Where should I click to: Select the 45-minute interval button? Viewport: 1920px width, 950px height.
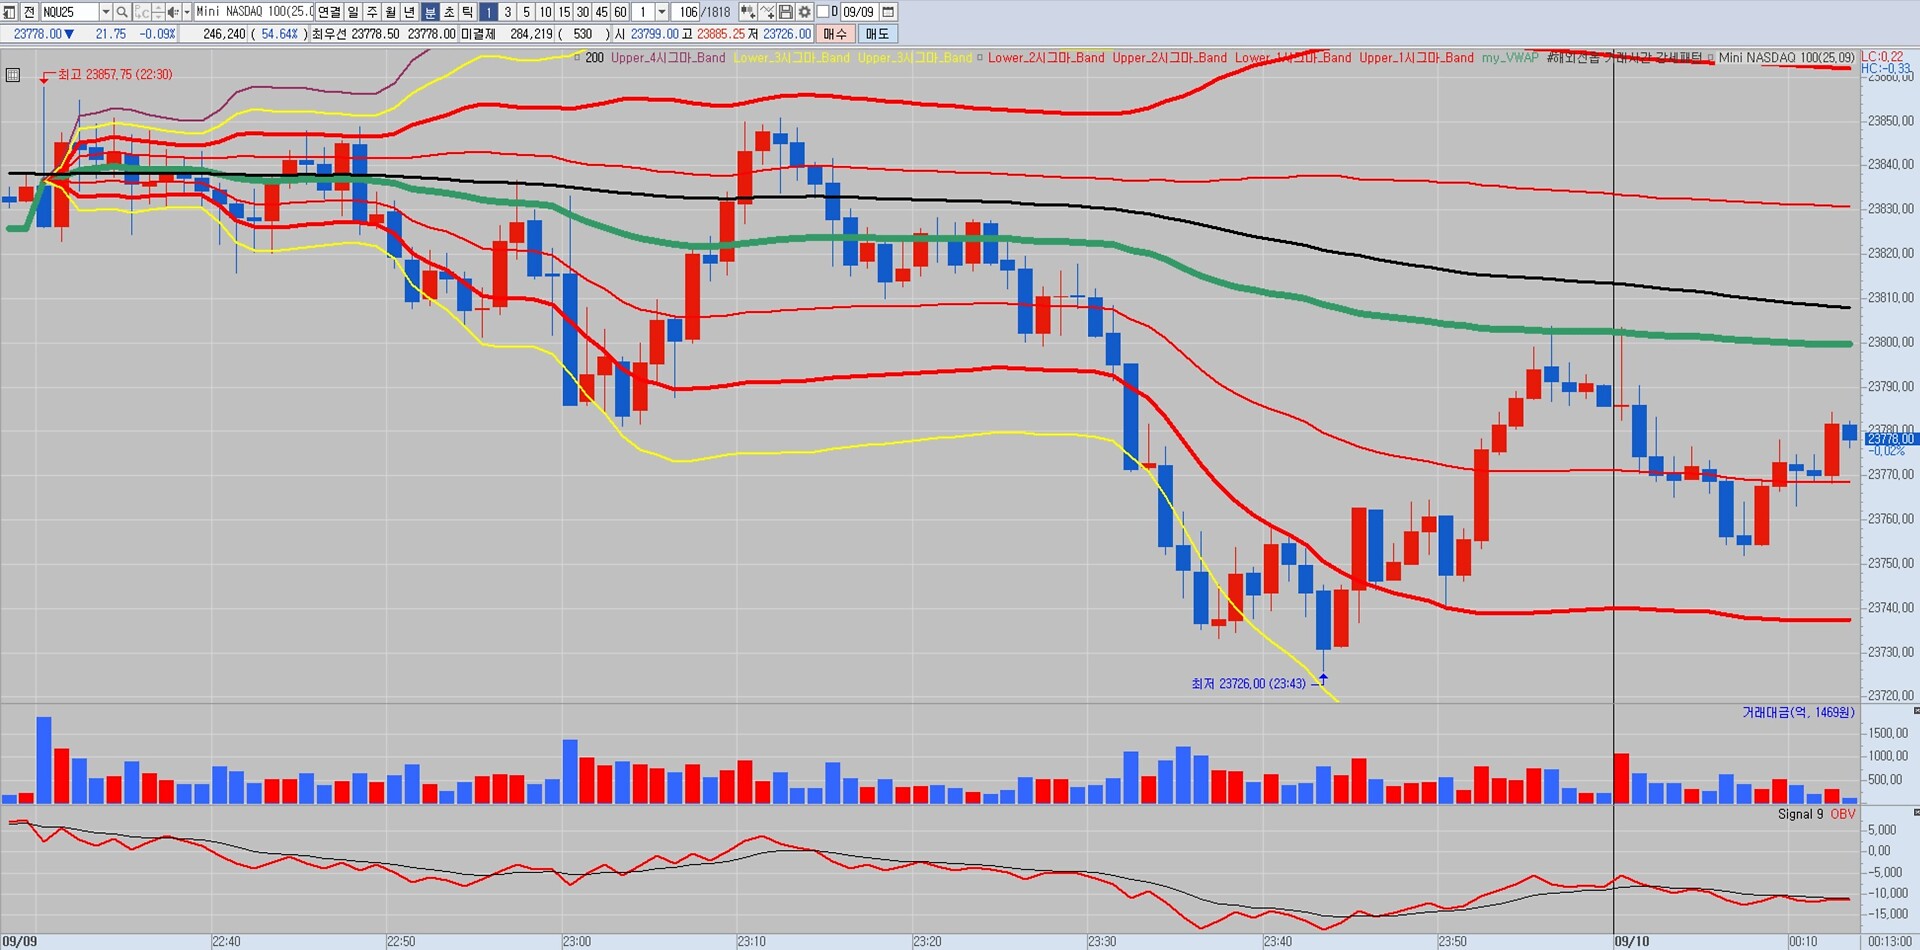602,12
